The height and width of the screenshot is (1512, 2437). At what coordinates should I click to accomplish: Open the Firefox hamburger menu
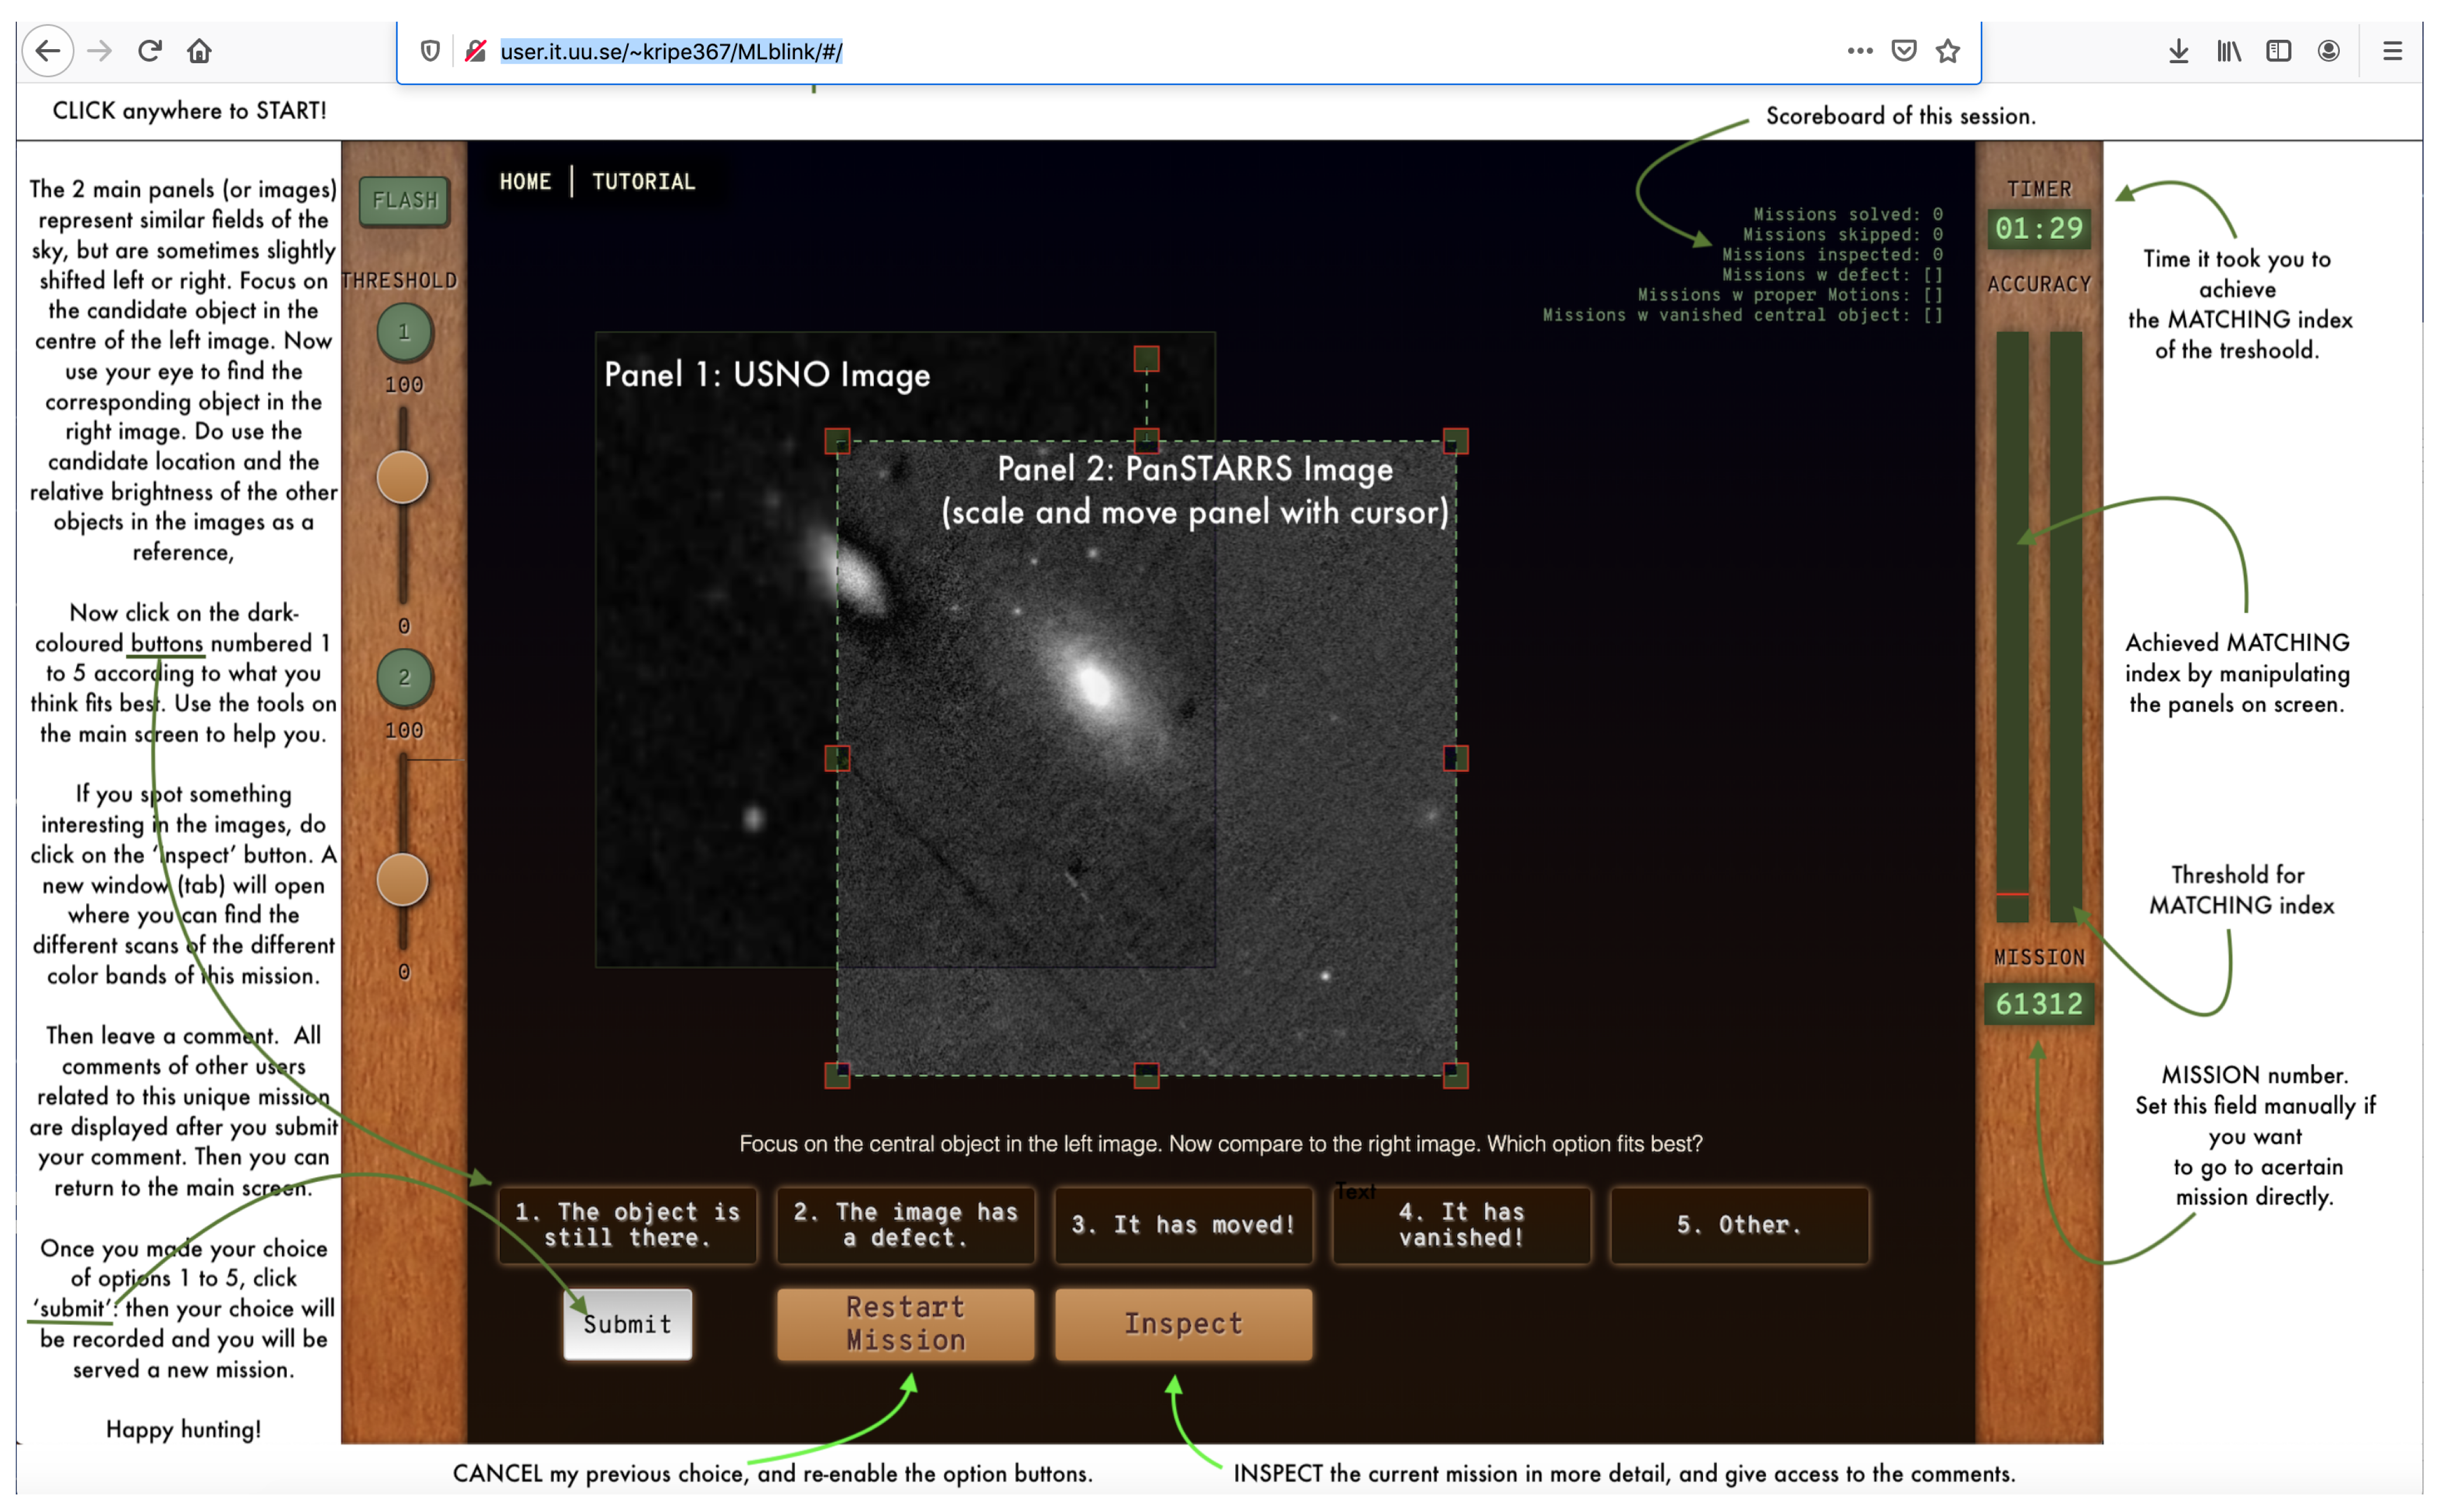tap(2392, 50)
